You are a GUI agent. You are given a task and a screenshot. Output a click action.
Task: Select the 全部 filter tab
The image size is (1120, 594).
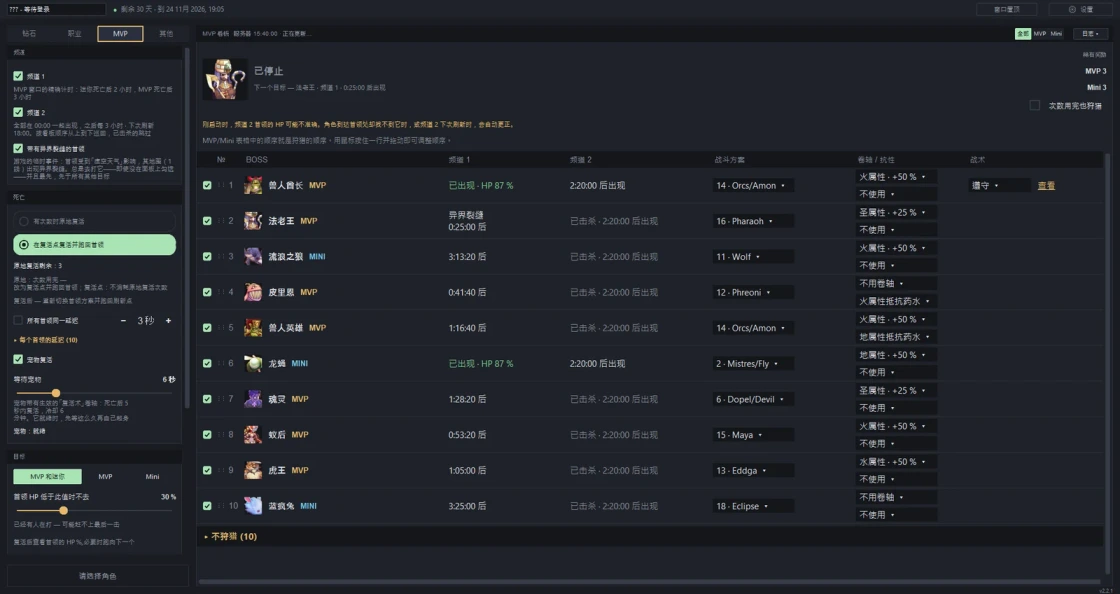(x=1023, y=34)
